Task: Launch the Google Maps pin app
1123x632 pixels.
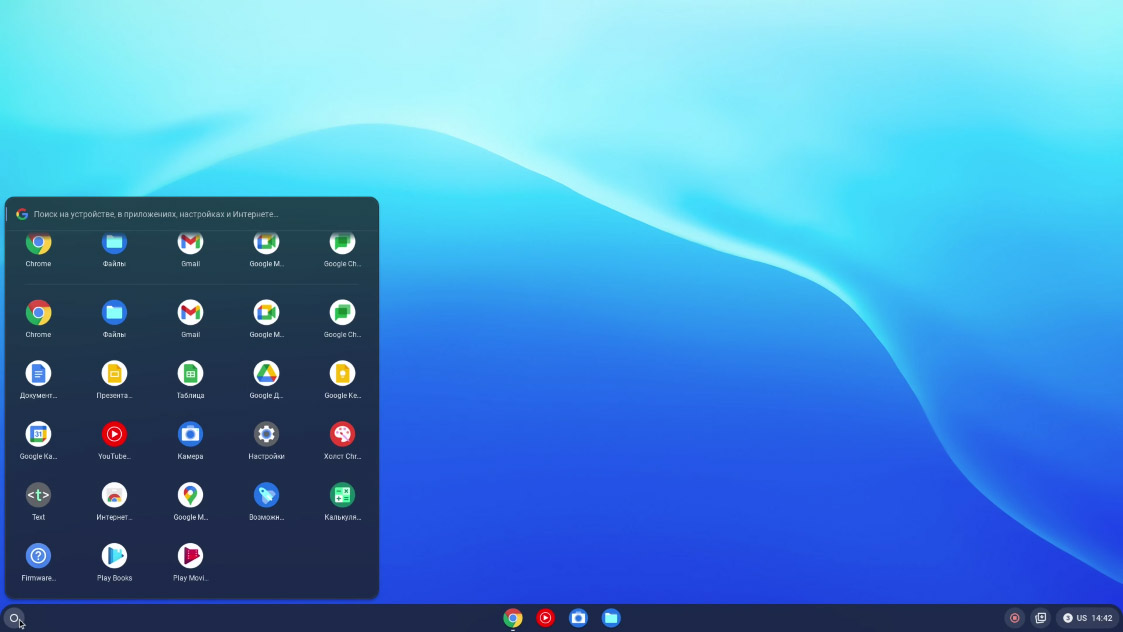Action: click(191, 495)
